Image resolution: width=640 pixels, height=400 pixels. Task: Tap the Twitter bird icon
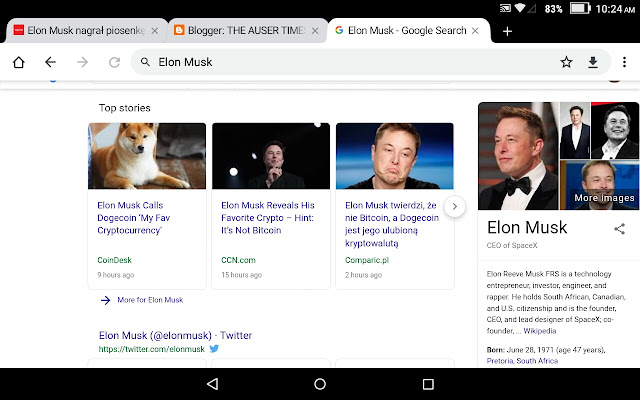point(214,349)
